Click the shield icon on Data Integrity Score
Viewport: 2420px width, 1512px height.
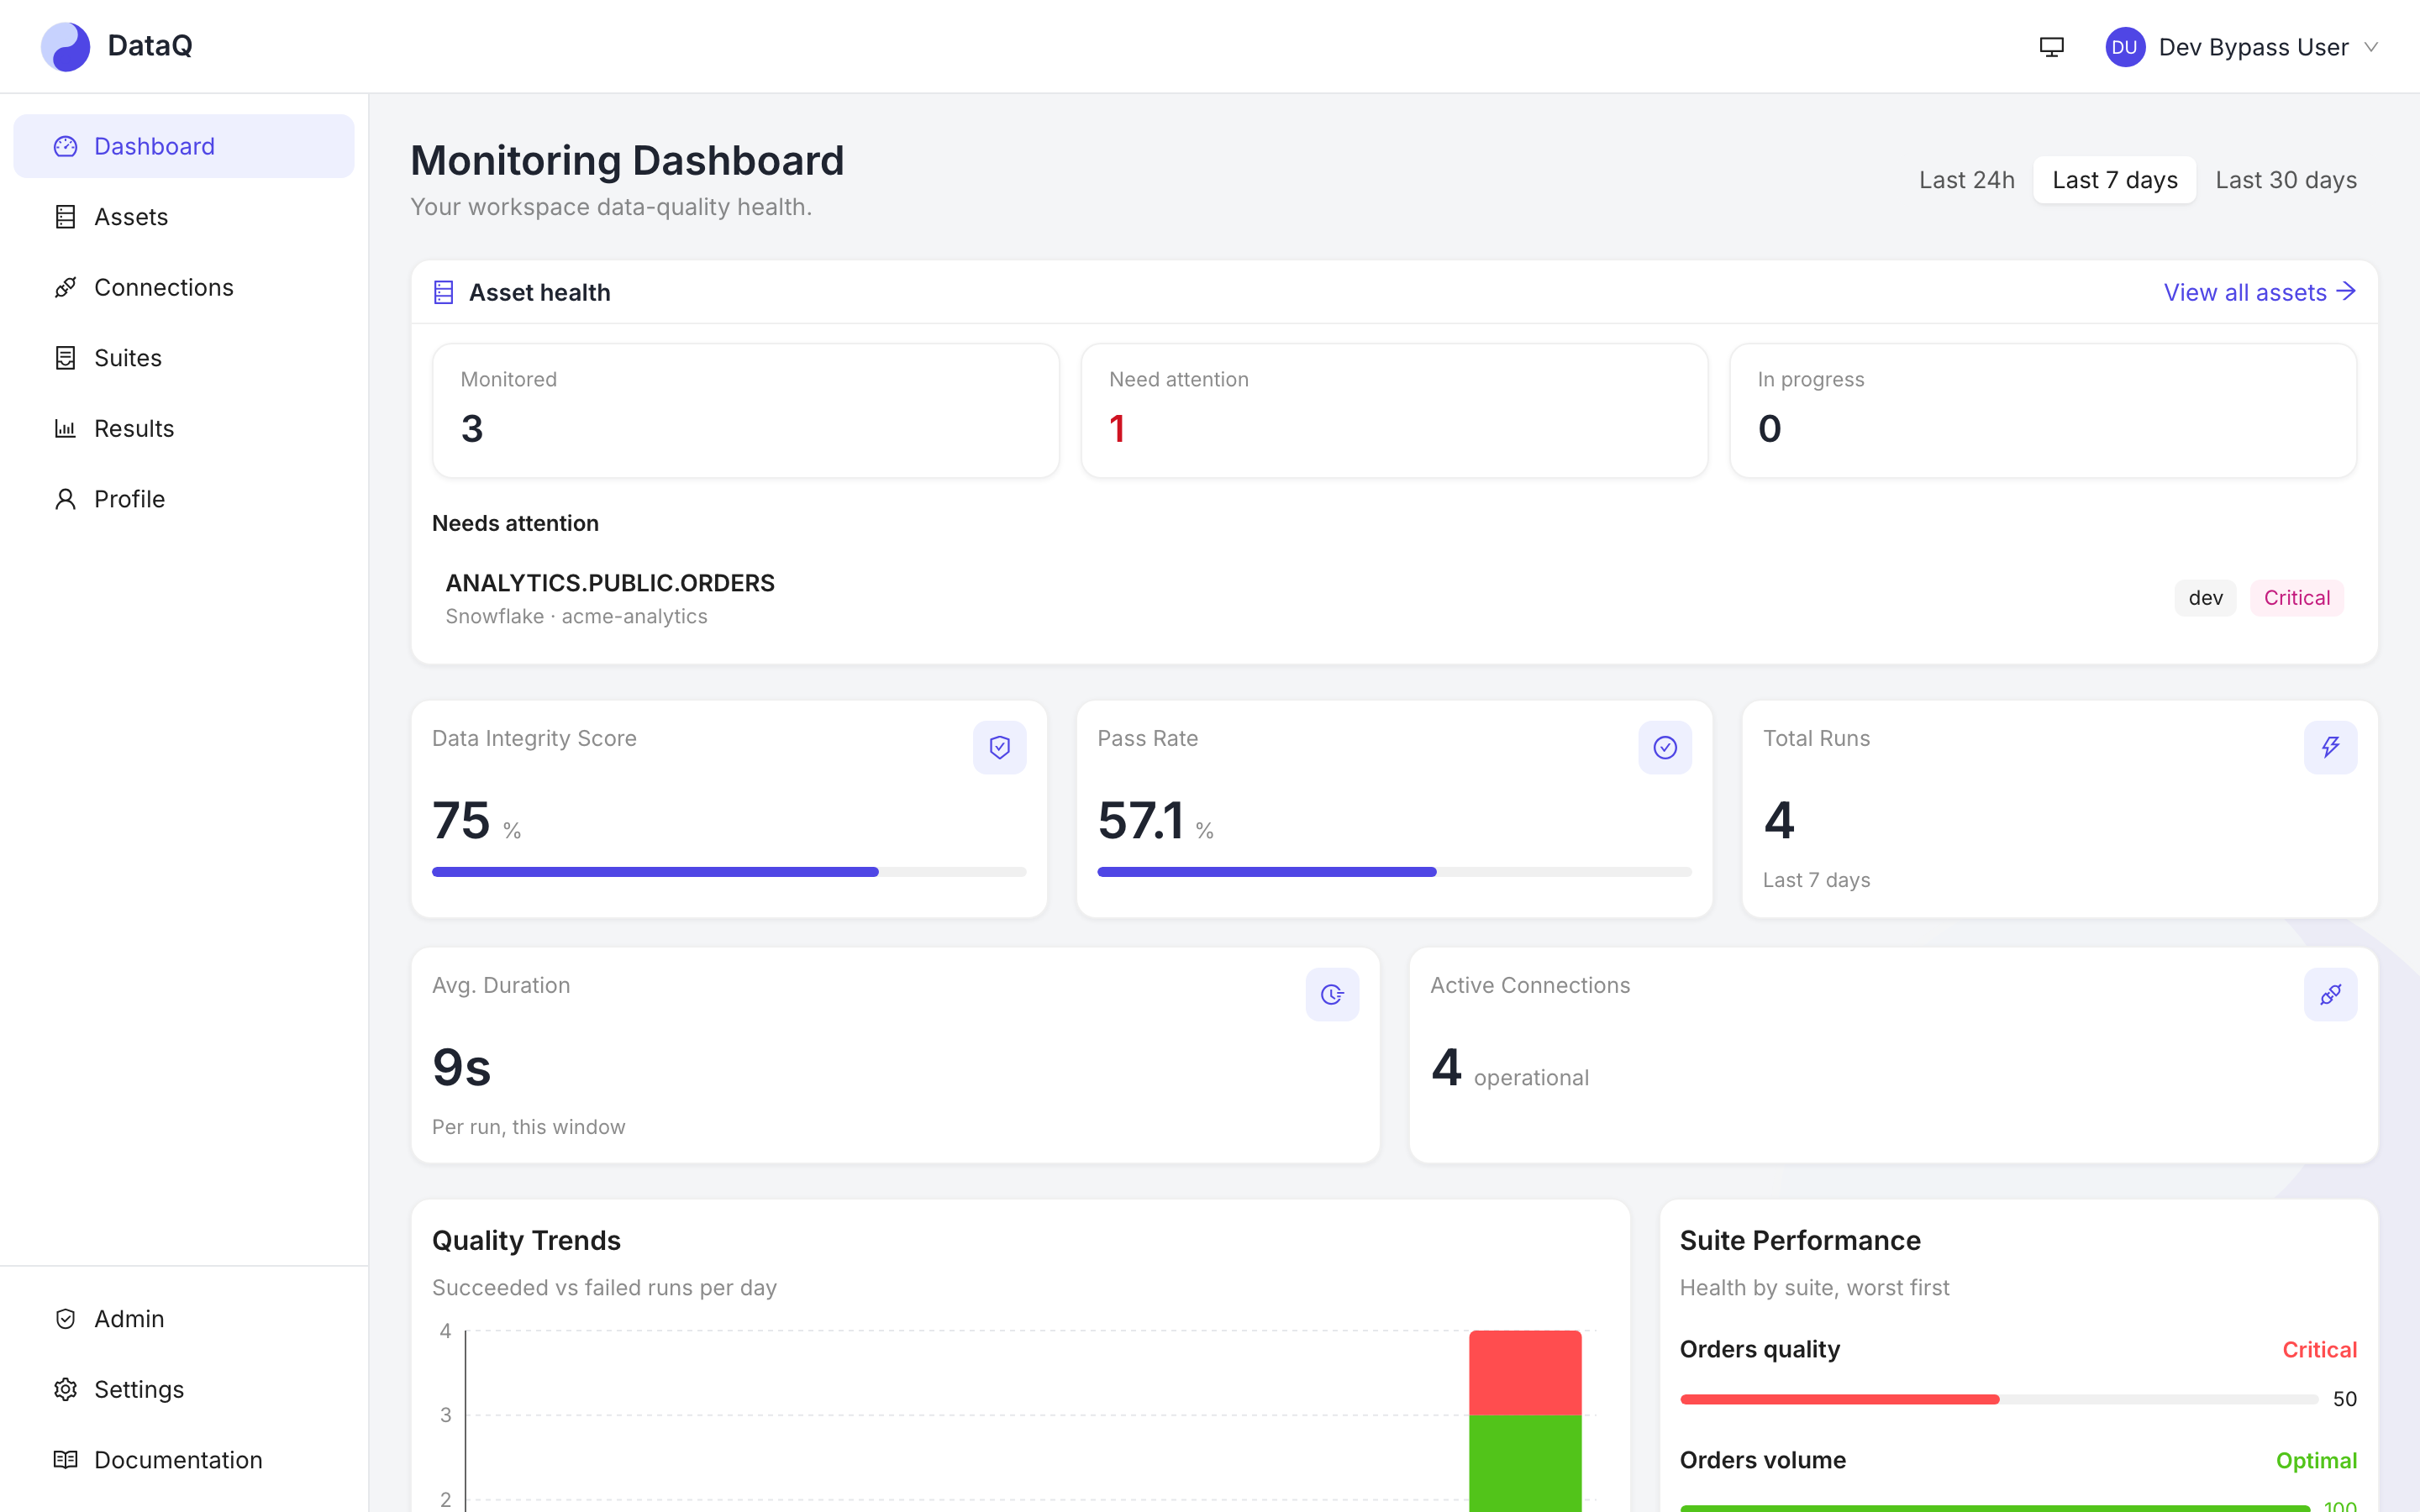point(999,747)
